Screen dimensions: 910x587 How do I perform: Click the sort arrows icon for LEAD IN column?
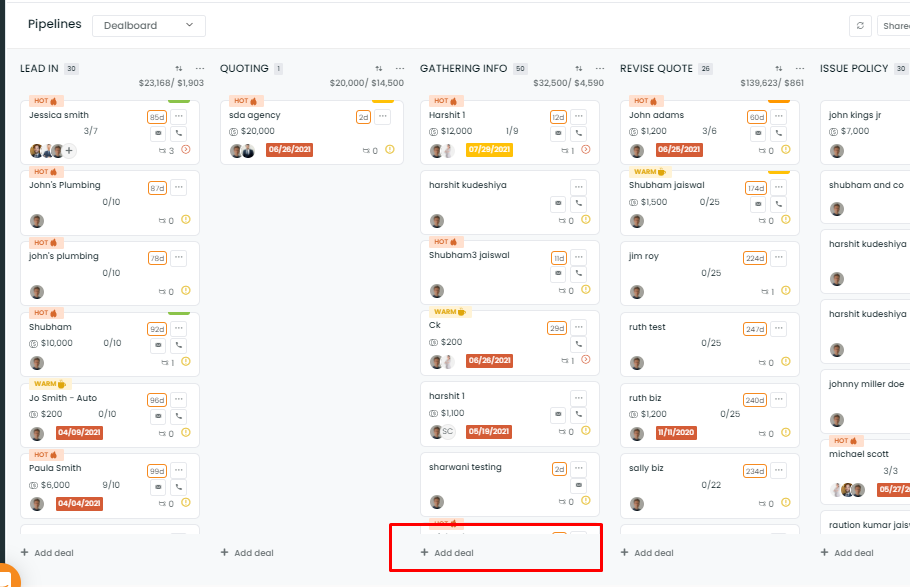pos(179,69)
